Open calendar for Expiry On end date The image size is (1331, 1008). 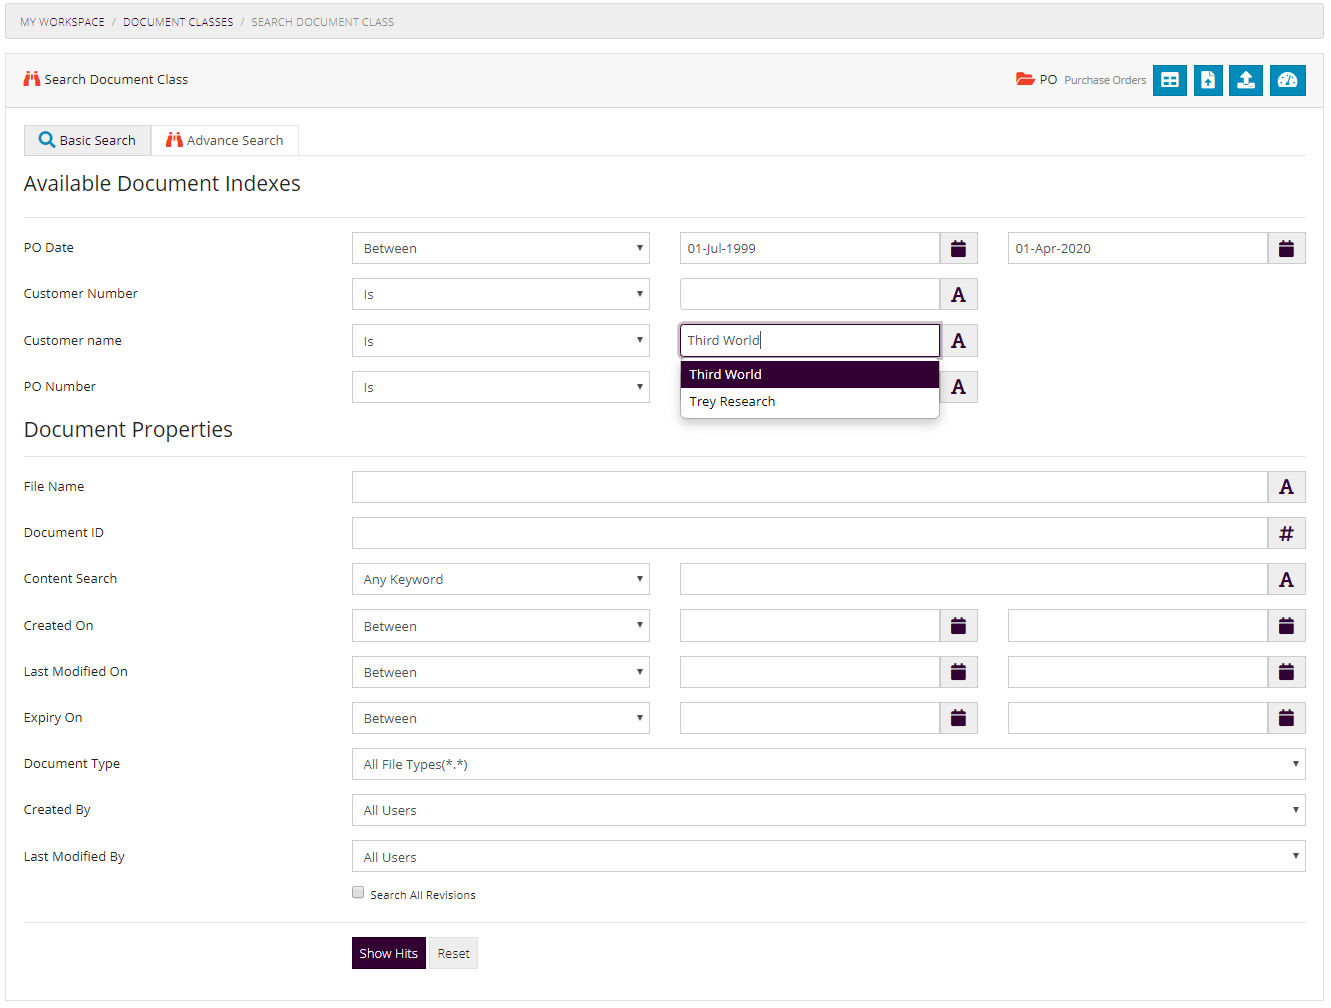tap(1286, 718)
